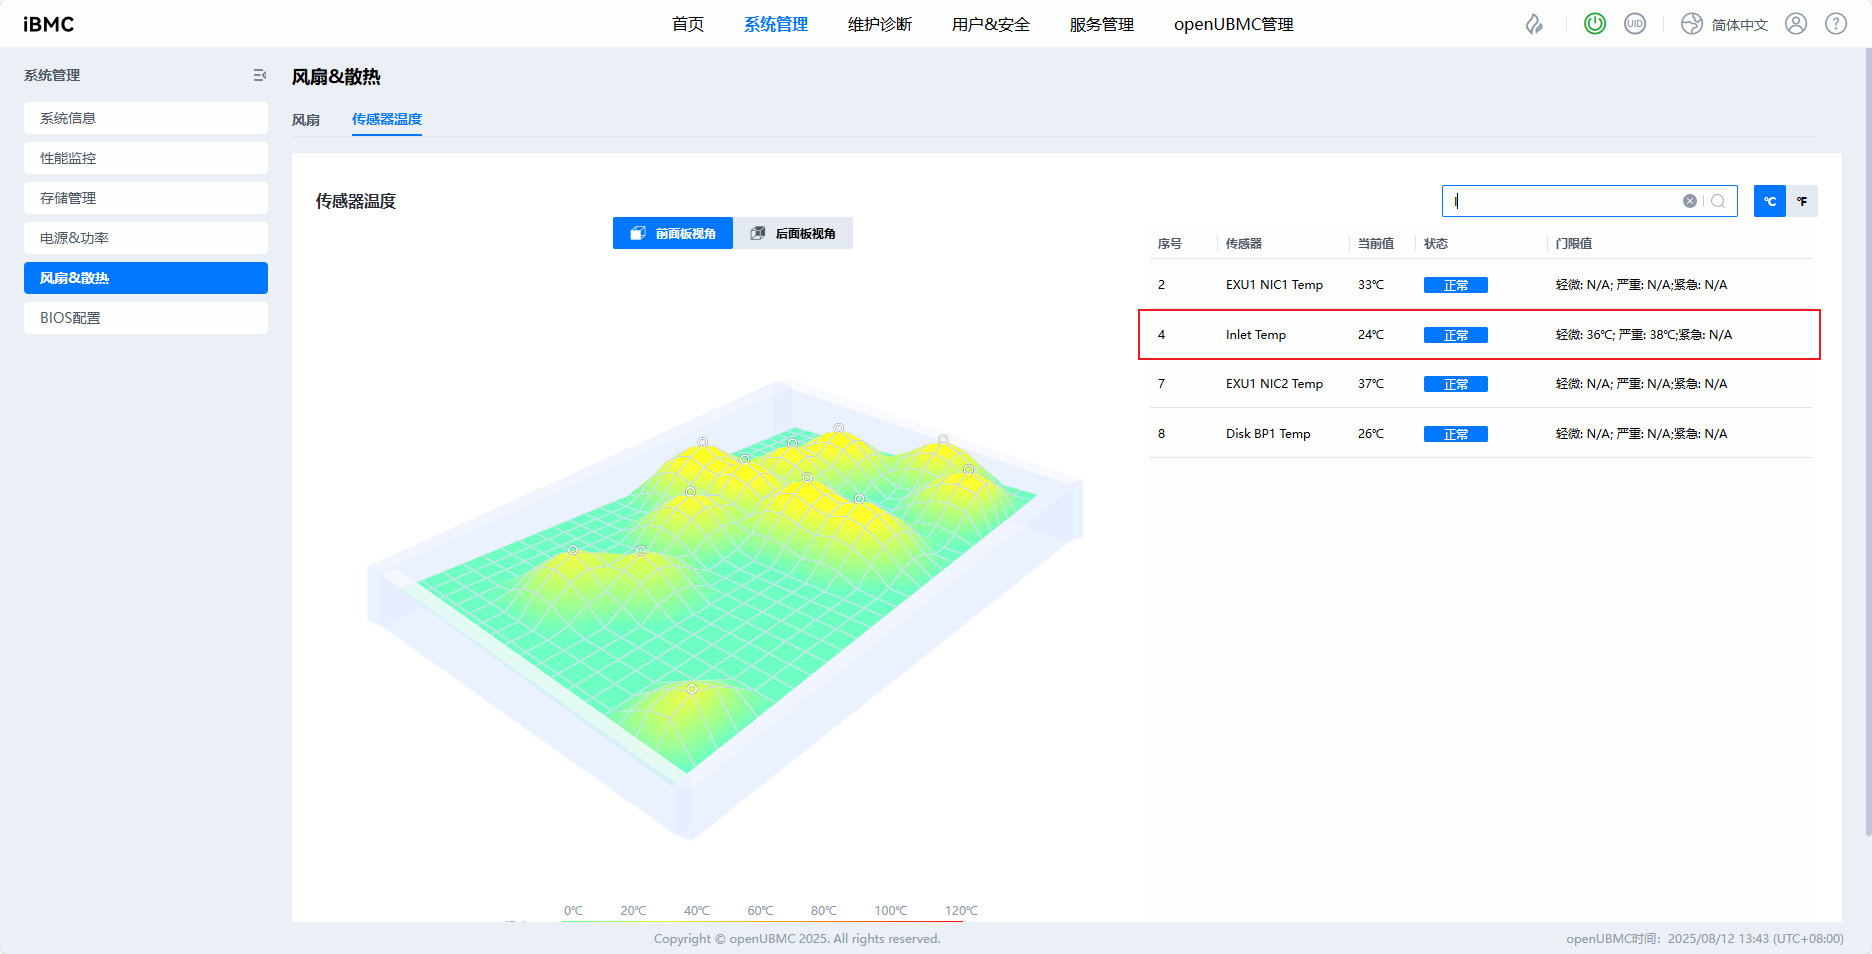The height and width of the screenshot is (954, 1872).
Task: Open the 简体中文 language dropdown
Action: (x=1725, y=24)
